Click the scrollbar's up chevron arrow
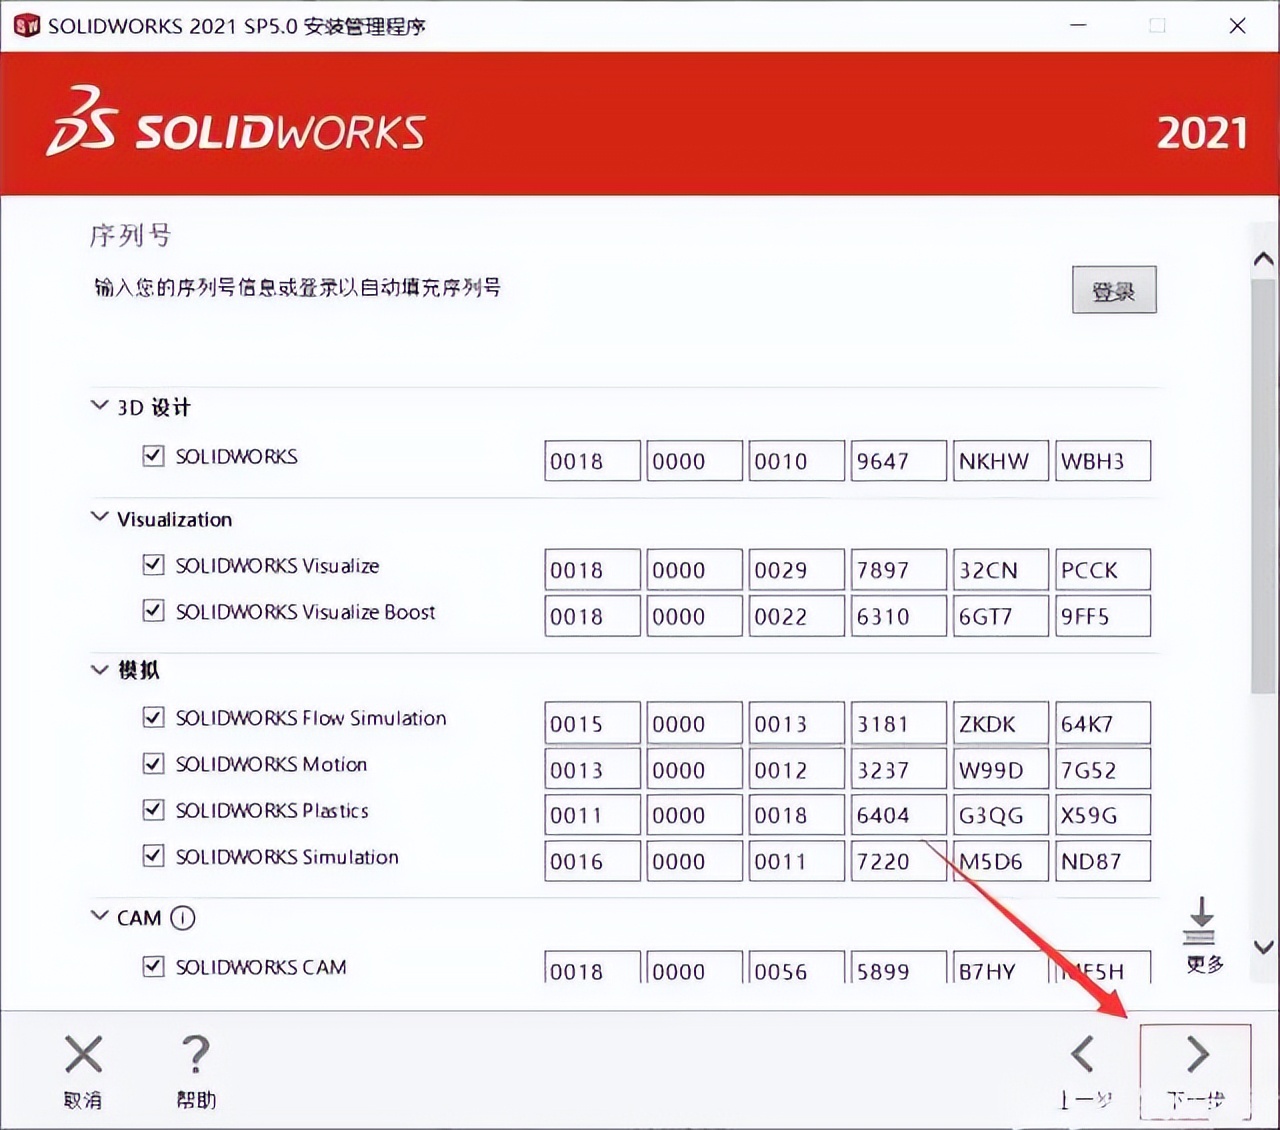This screenshot has width=1280, height=1130. pos(1263,258)
